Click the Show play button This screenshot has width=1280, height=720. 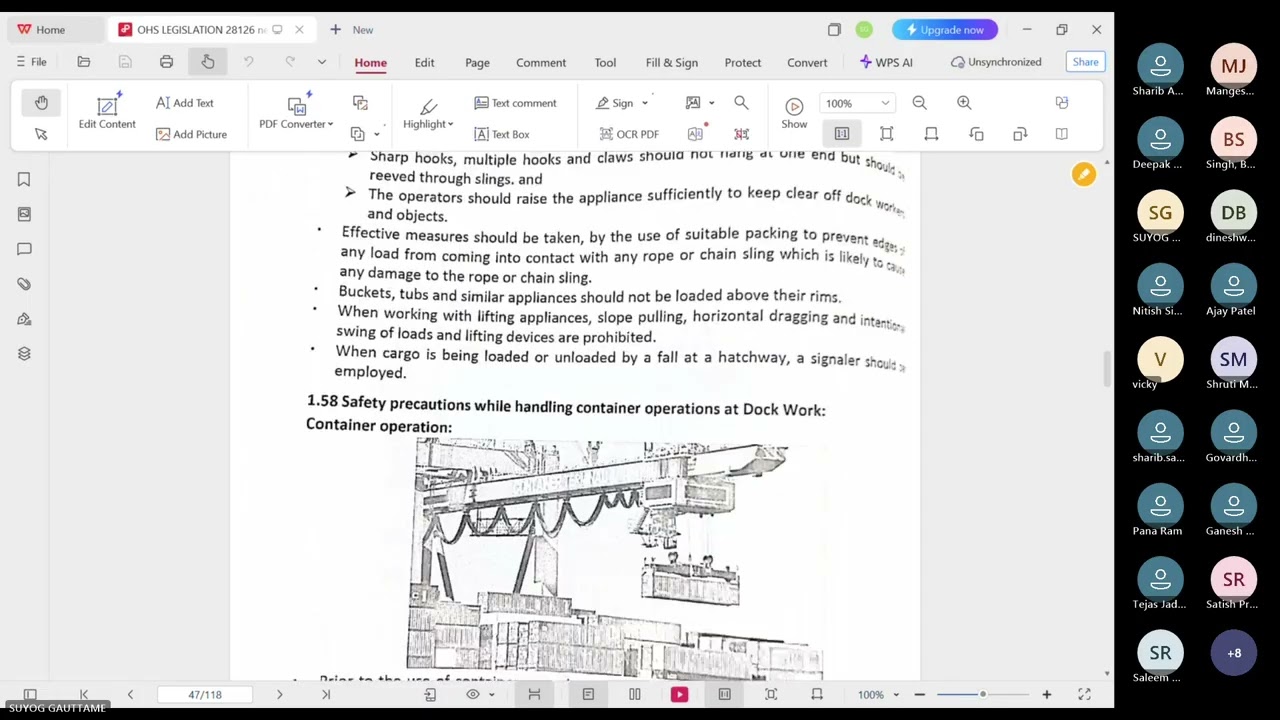(x=794, y=113)
